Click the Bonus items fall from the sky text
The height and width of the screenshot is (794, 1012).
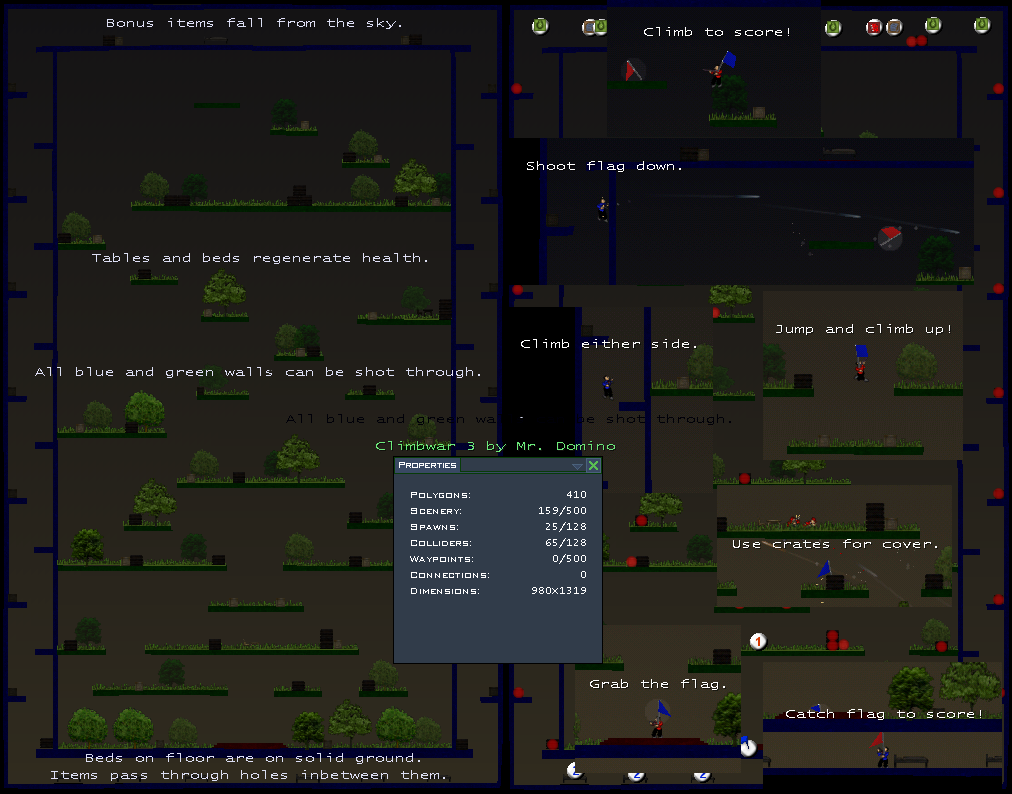pos(255,23)
